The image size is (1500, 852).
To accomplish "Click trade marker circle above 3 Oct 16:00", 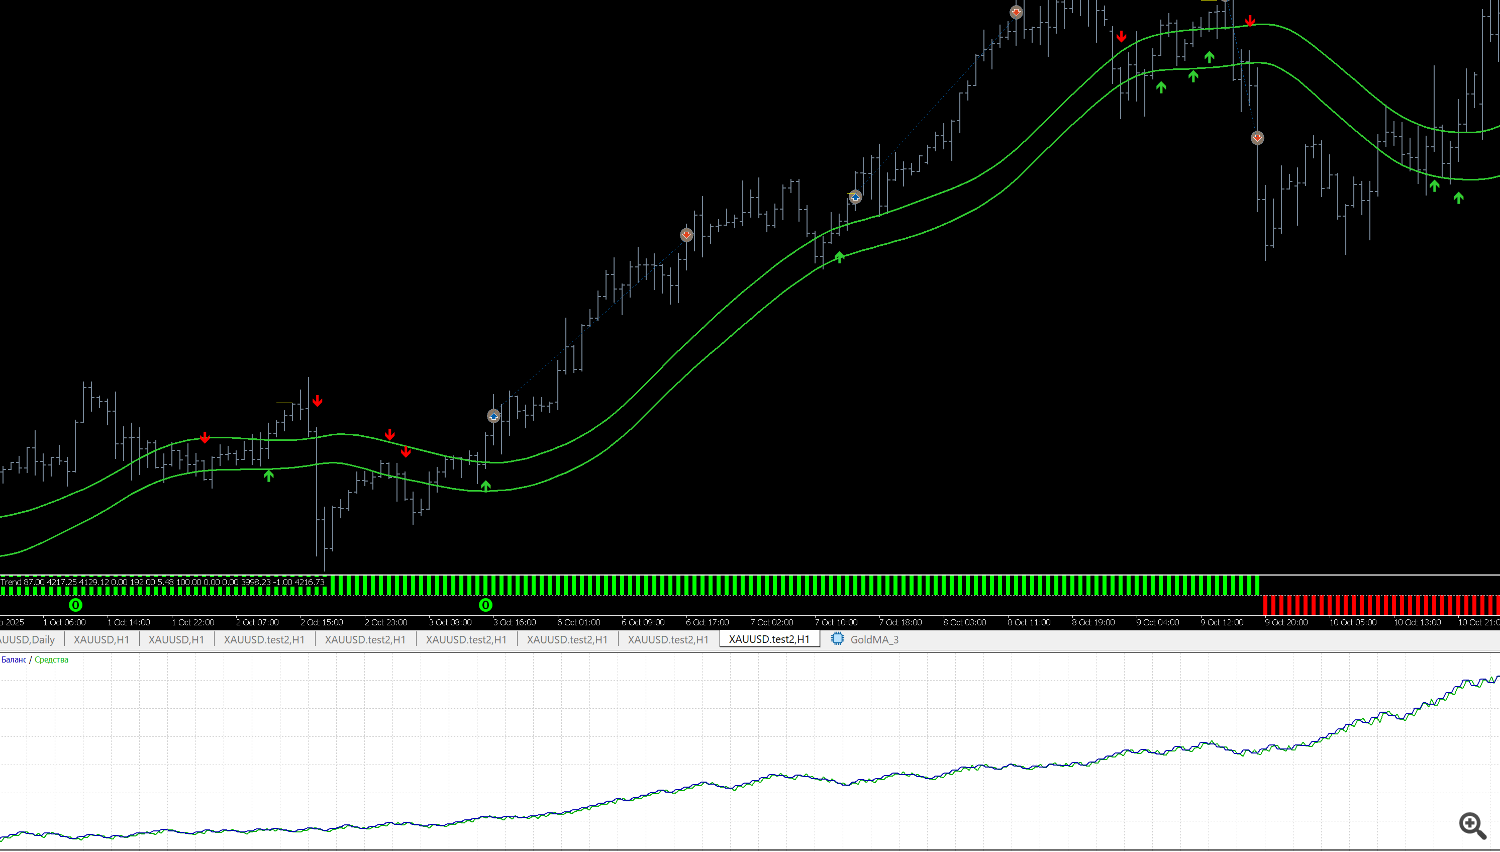I will pyautogui.click(x=494, y=415).
